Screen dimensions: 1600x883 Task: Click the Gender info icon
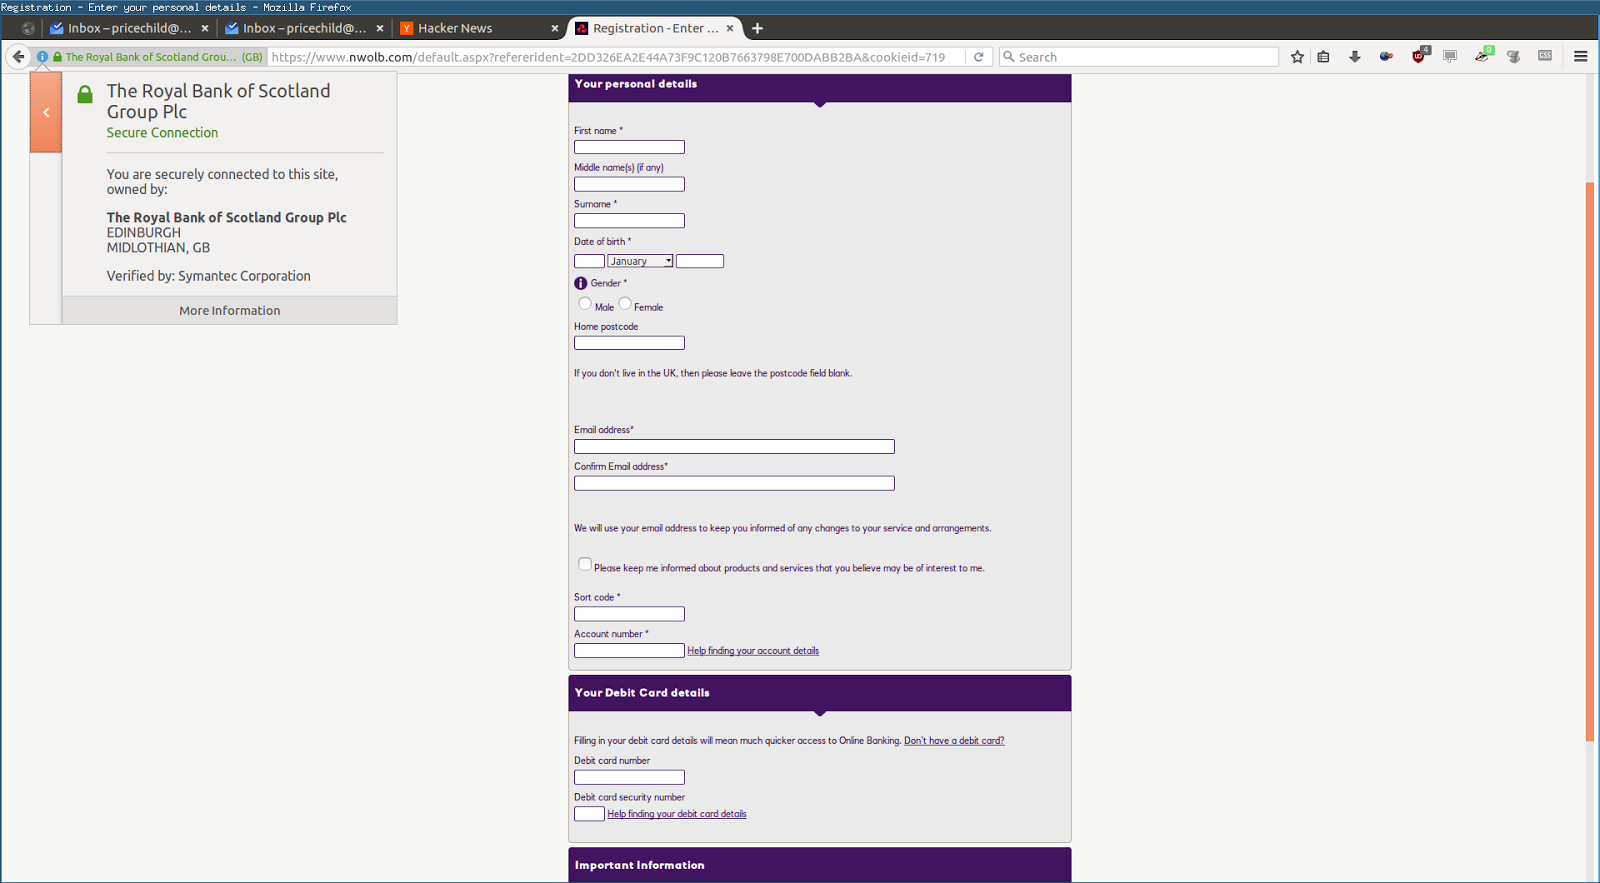[581, 283]
